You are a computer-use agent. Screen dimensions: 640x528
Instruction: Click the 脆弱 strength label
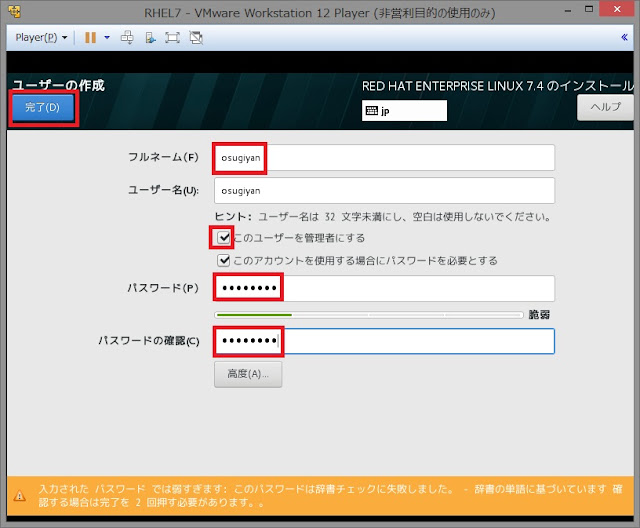coord(539,315)
